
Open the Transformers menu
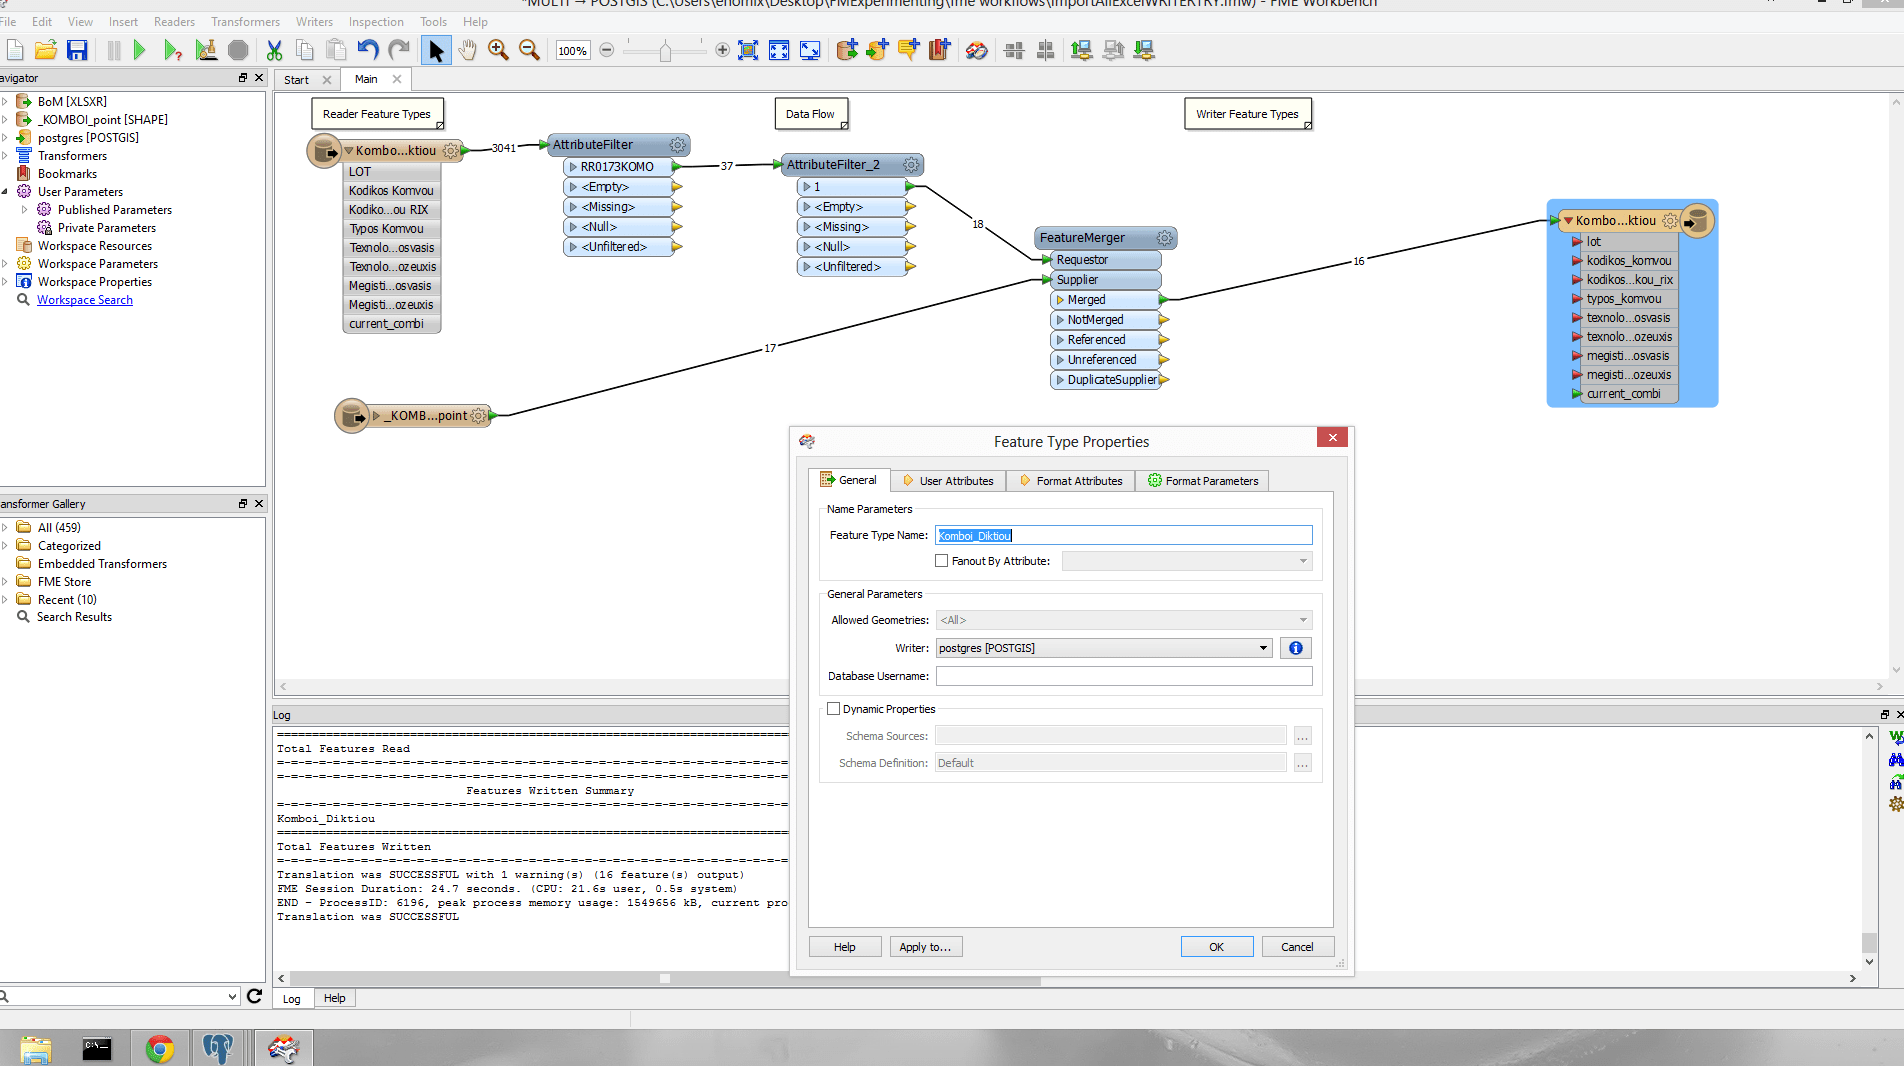[245, 21]
